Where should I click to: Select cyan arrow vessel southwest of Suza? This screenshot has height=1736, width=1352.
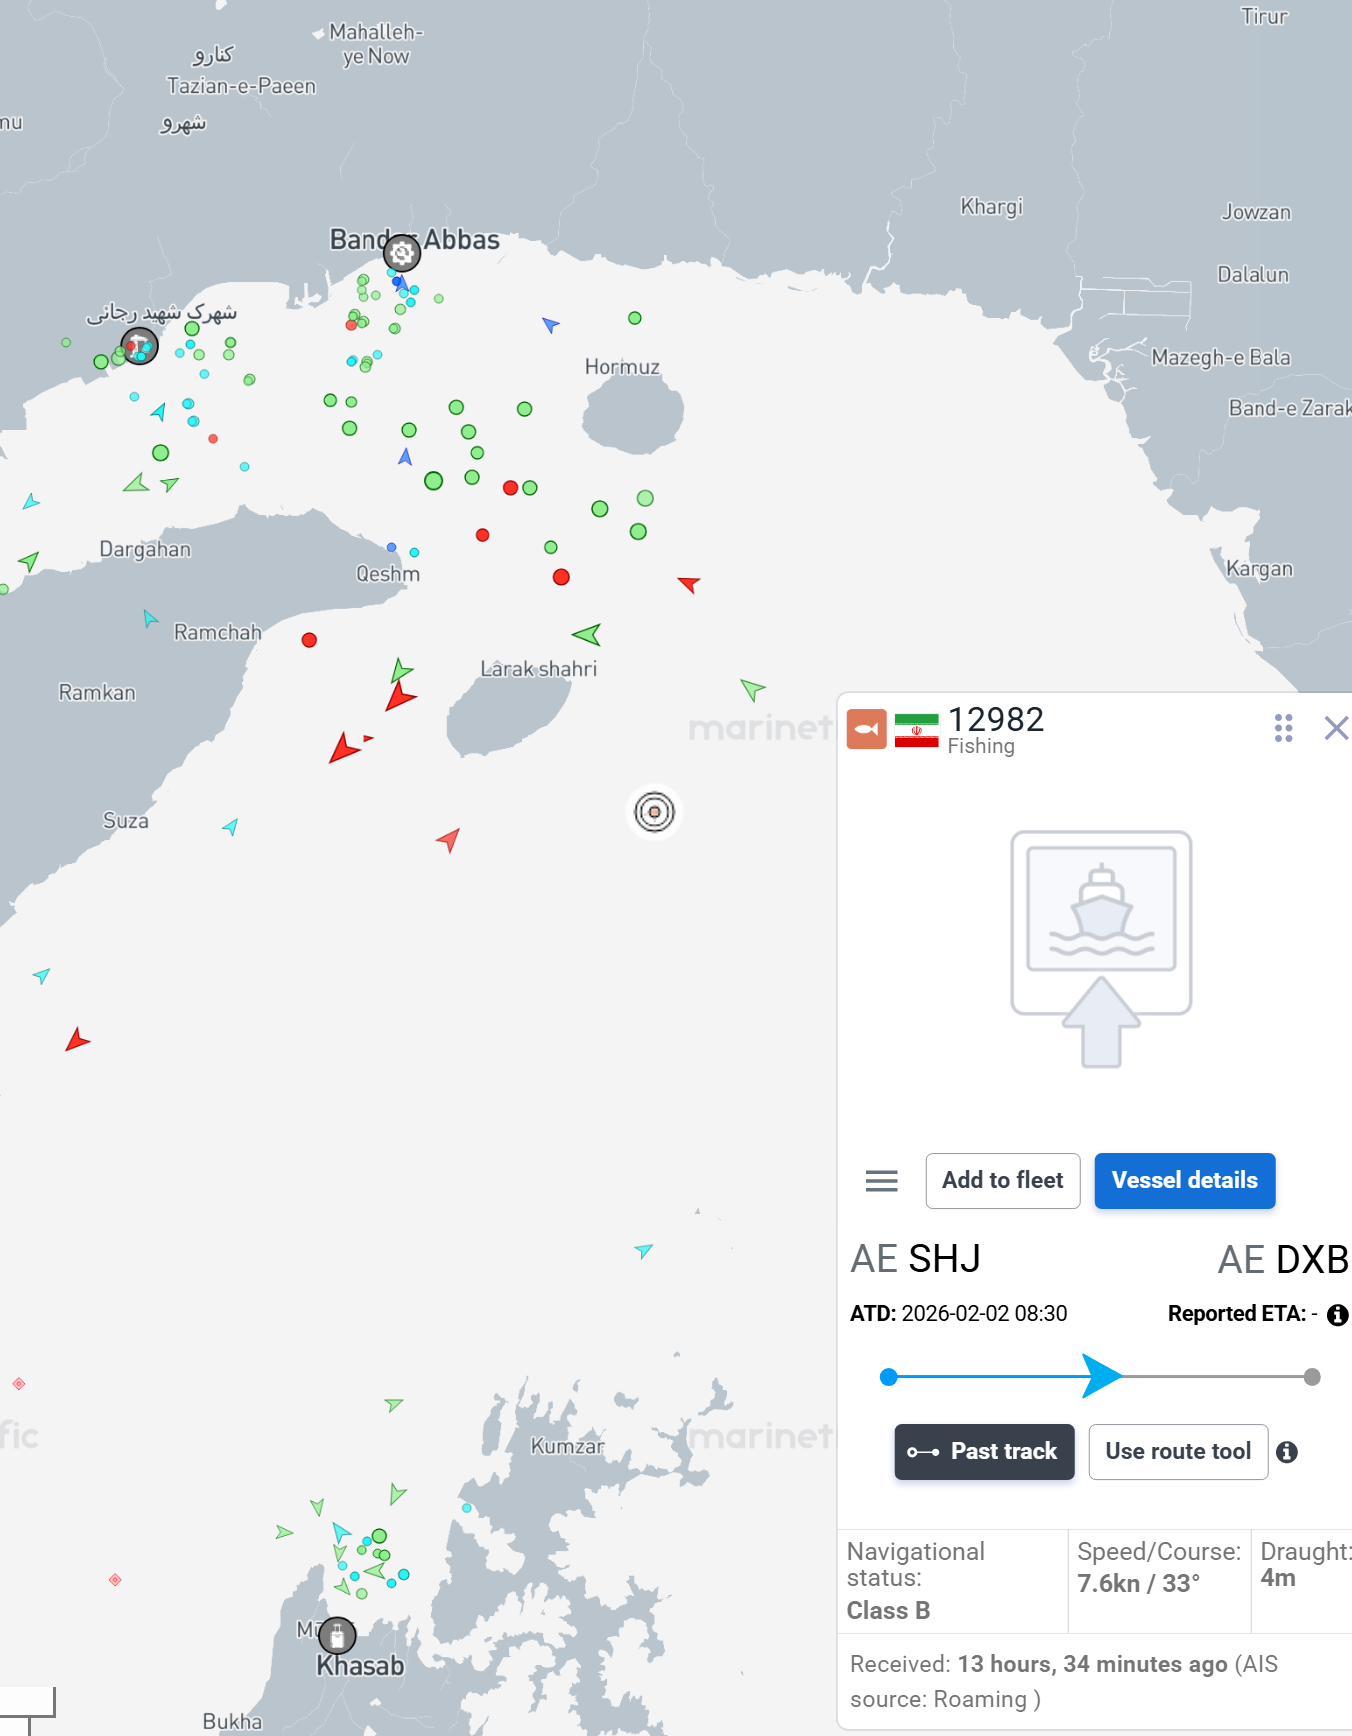[x=41, y=975]
